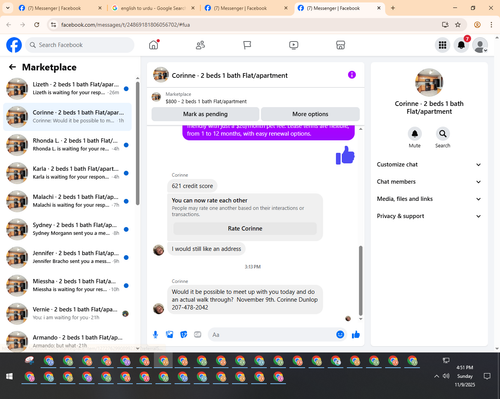Expand the Chat members section

click(x=429, y=182)
